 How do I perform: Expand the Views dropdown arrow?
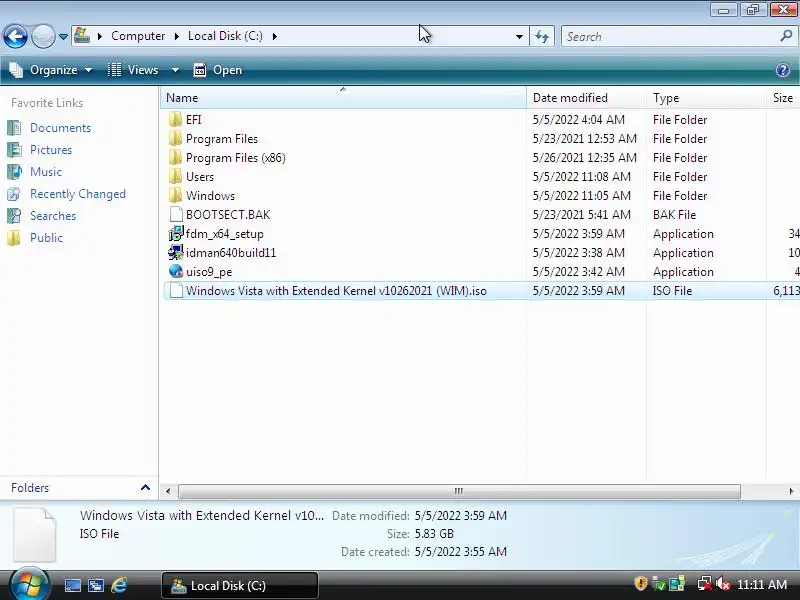[175, 70]
